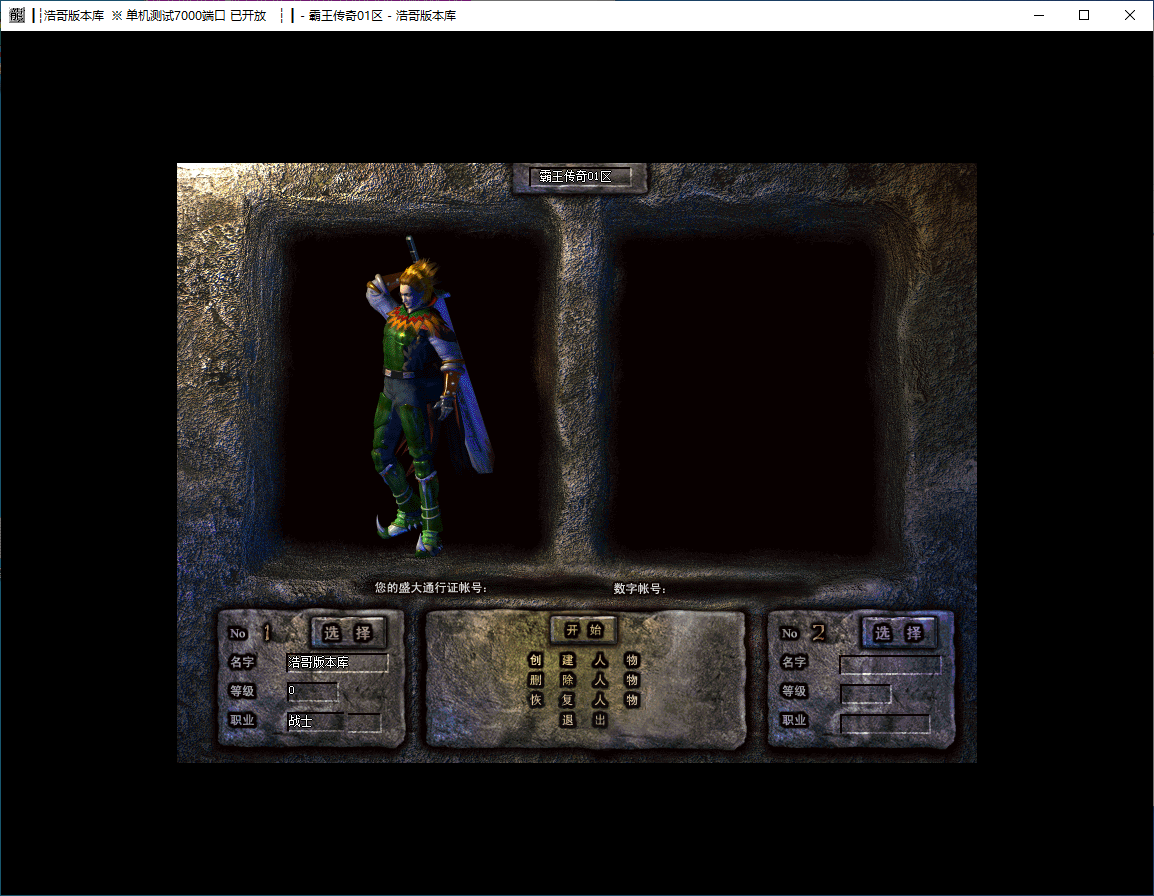The image size is (1154, 896).
Task: Click the slot 1 职业 label
Action: point(242,720)
